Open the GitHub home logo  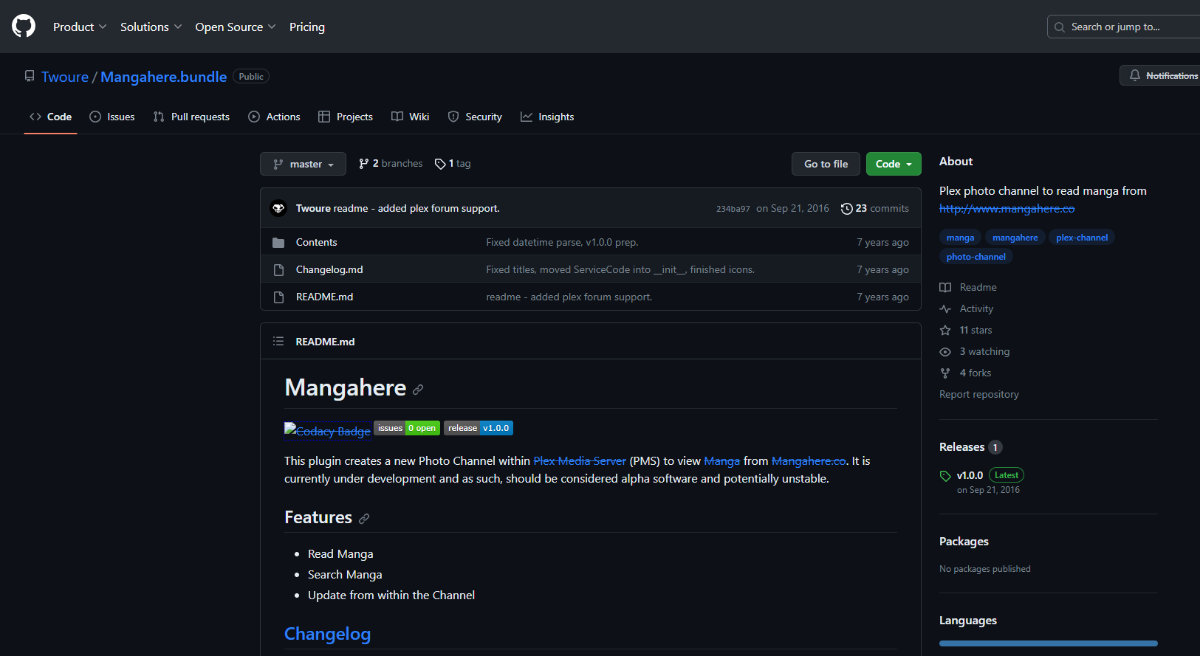point(24,26)
